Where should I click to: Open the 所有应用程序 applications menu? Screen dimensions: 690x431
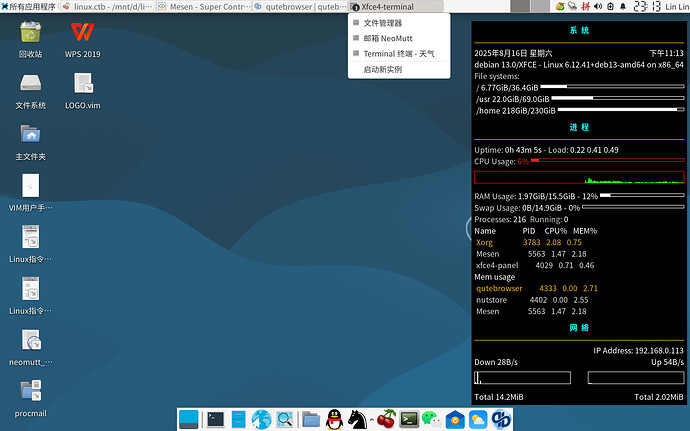[34, 7]
